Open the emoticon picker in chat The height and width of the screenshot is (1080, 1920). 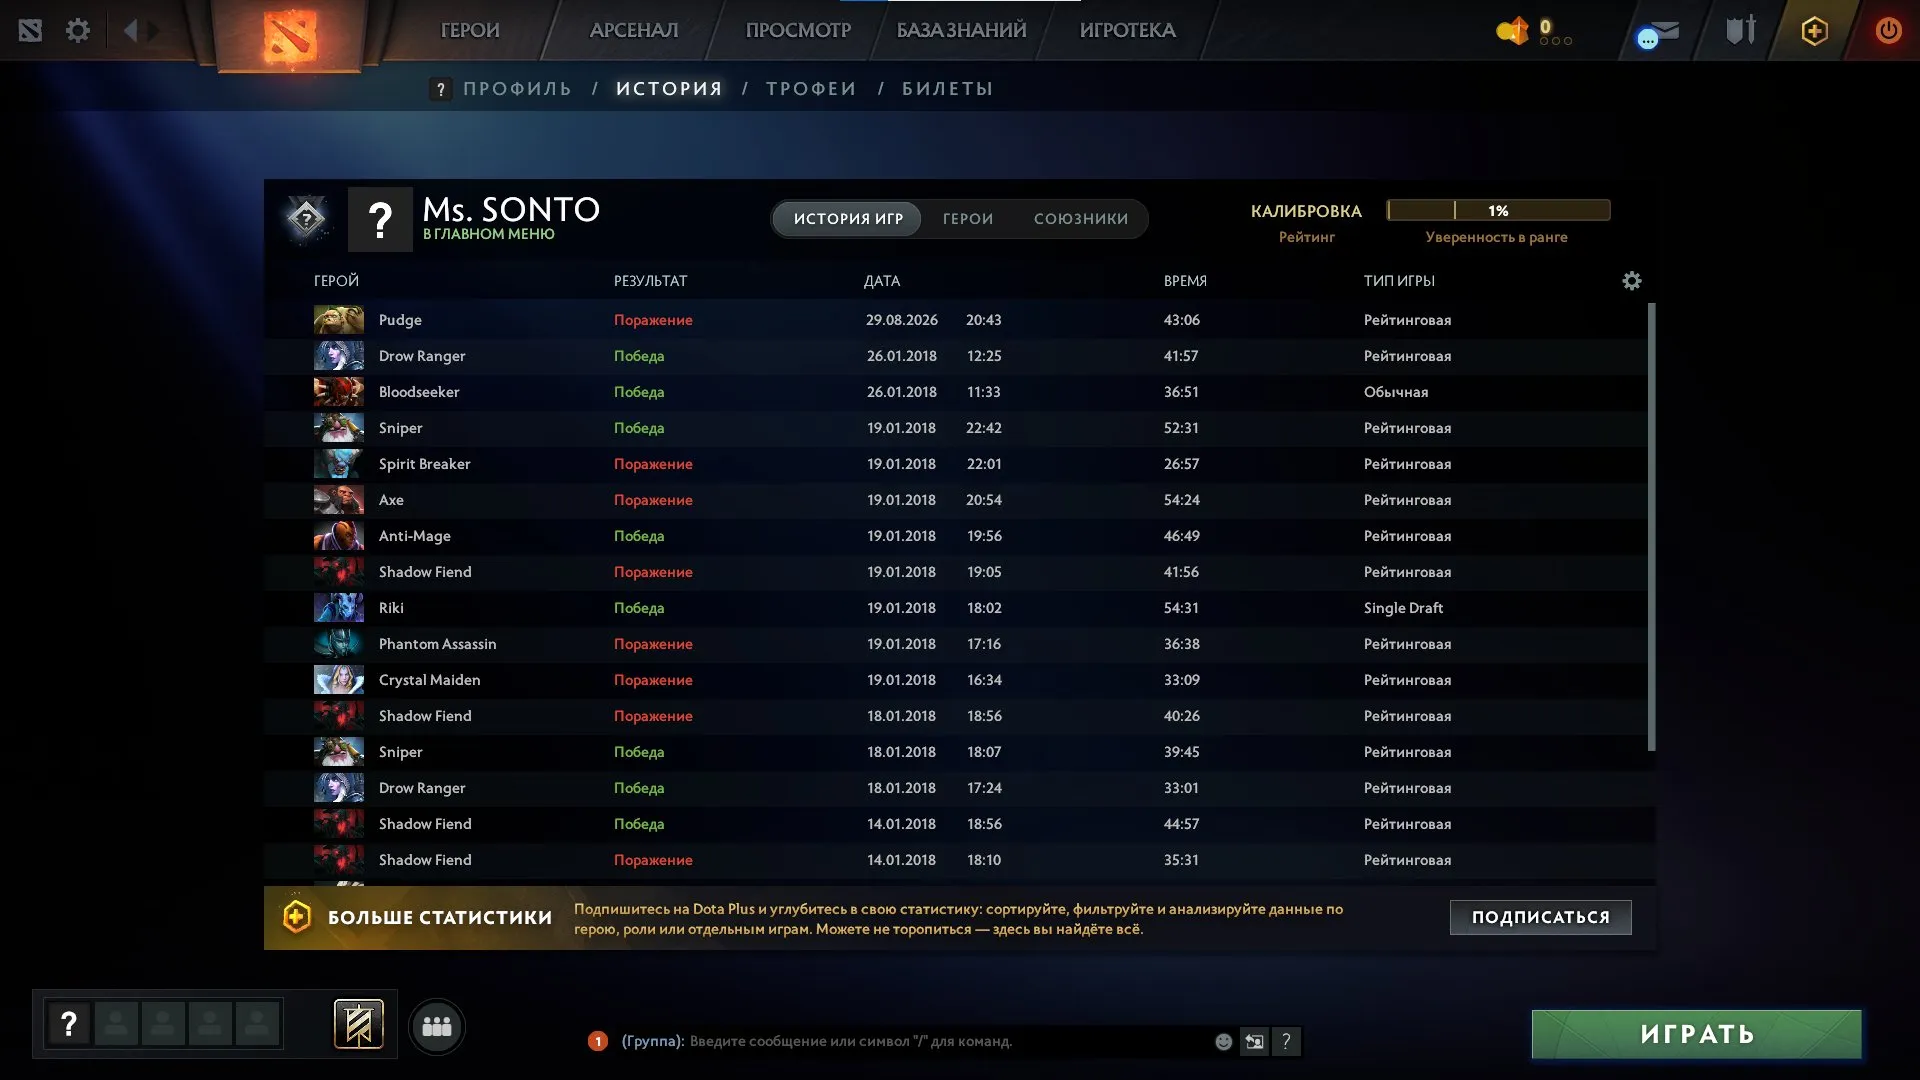point(1223,1042)
